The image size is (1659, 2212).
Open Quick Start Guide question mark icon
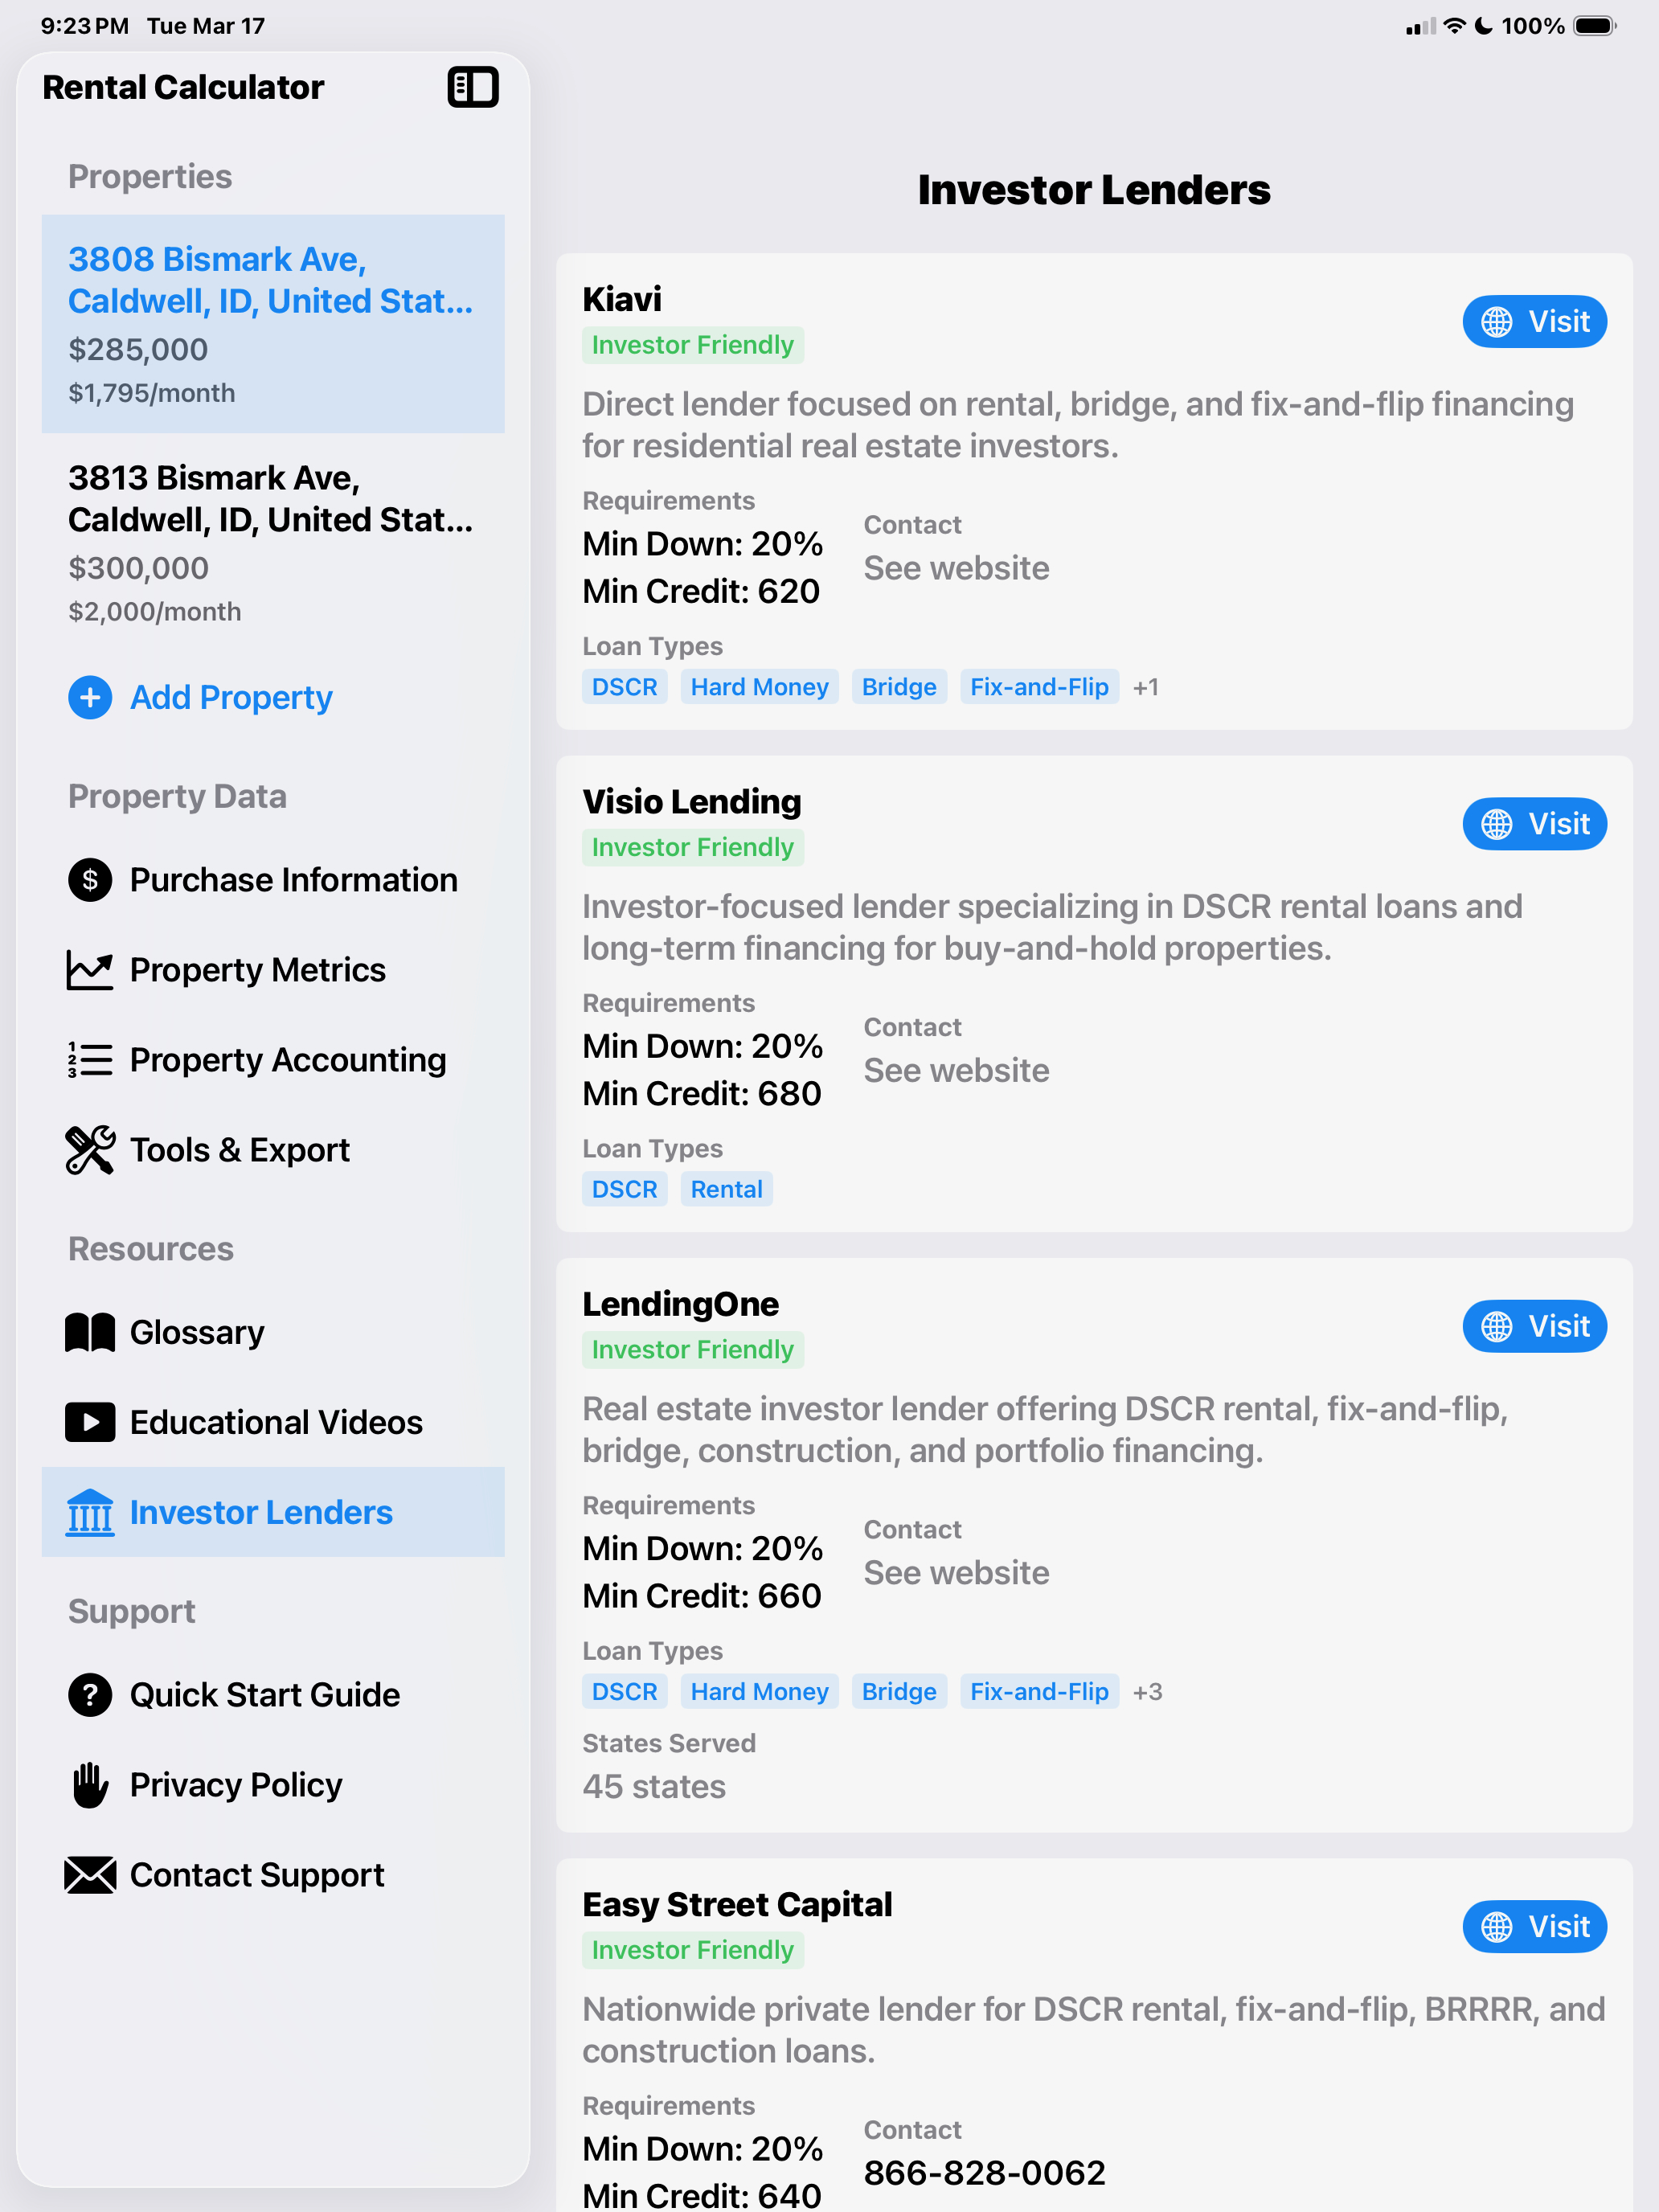pos(89,1695)
